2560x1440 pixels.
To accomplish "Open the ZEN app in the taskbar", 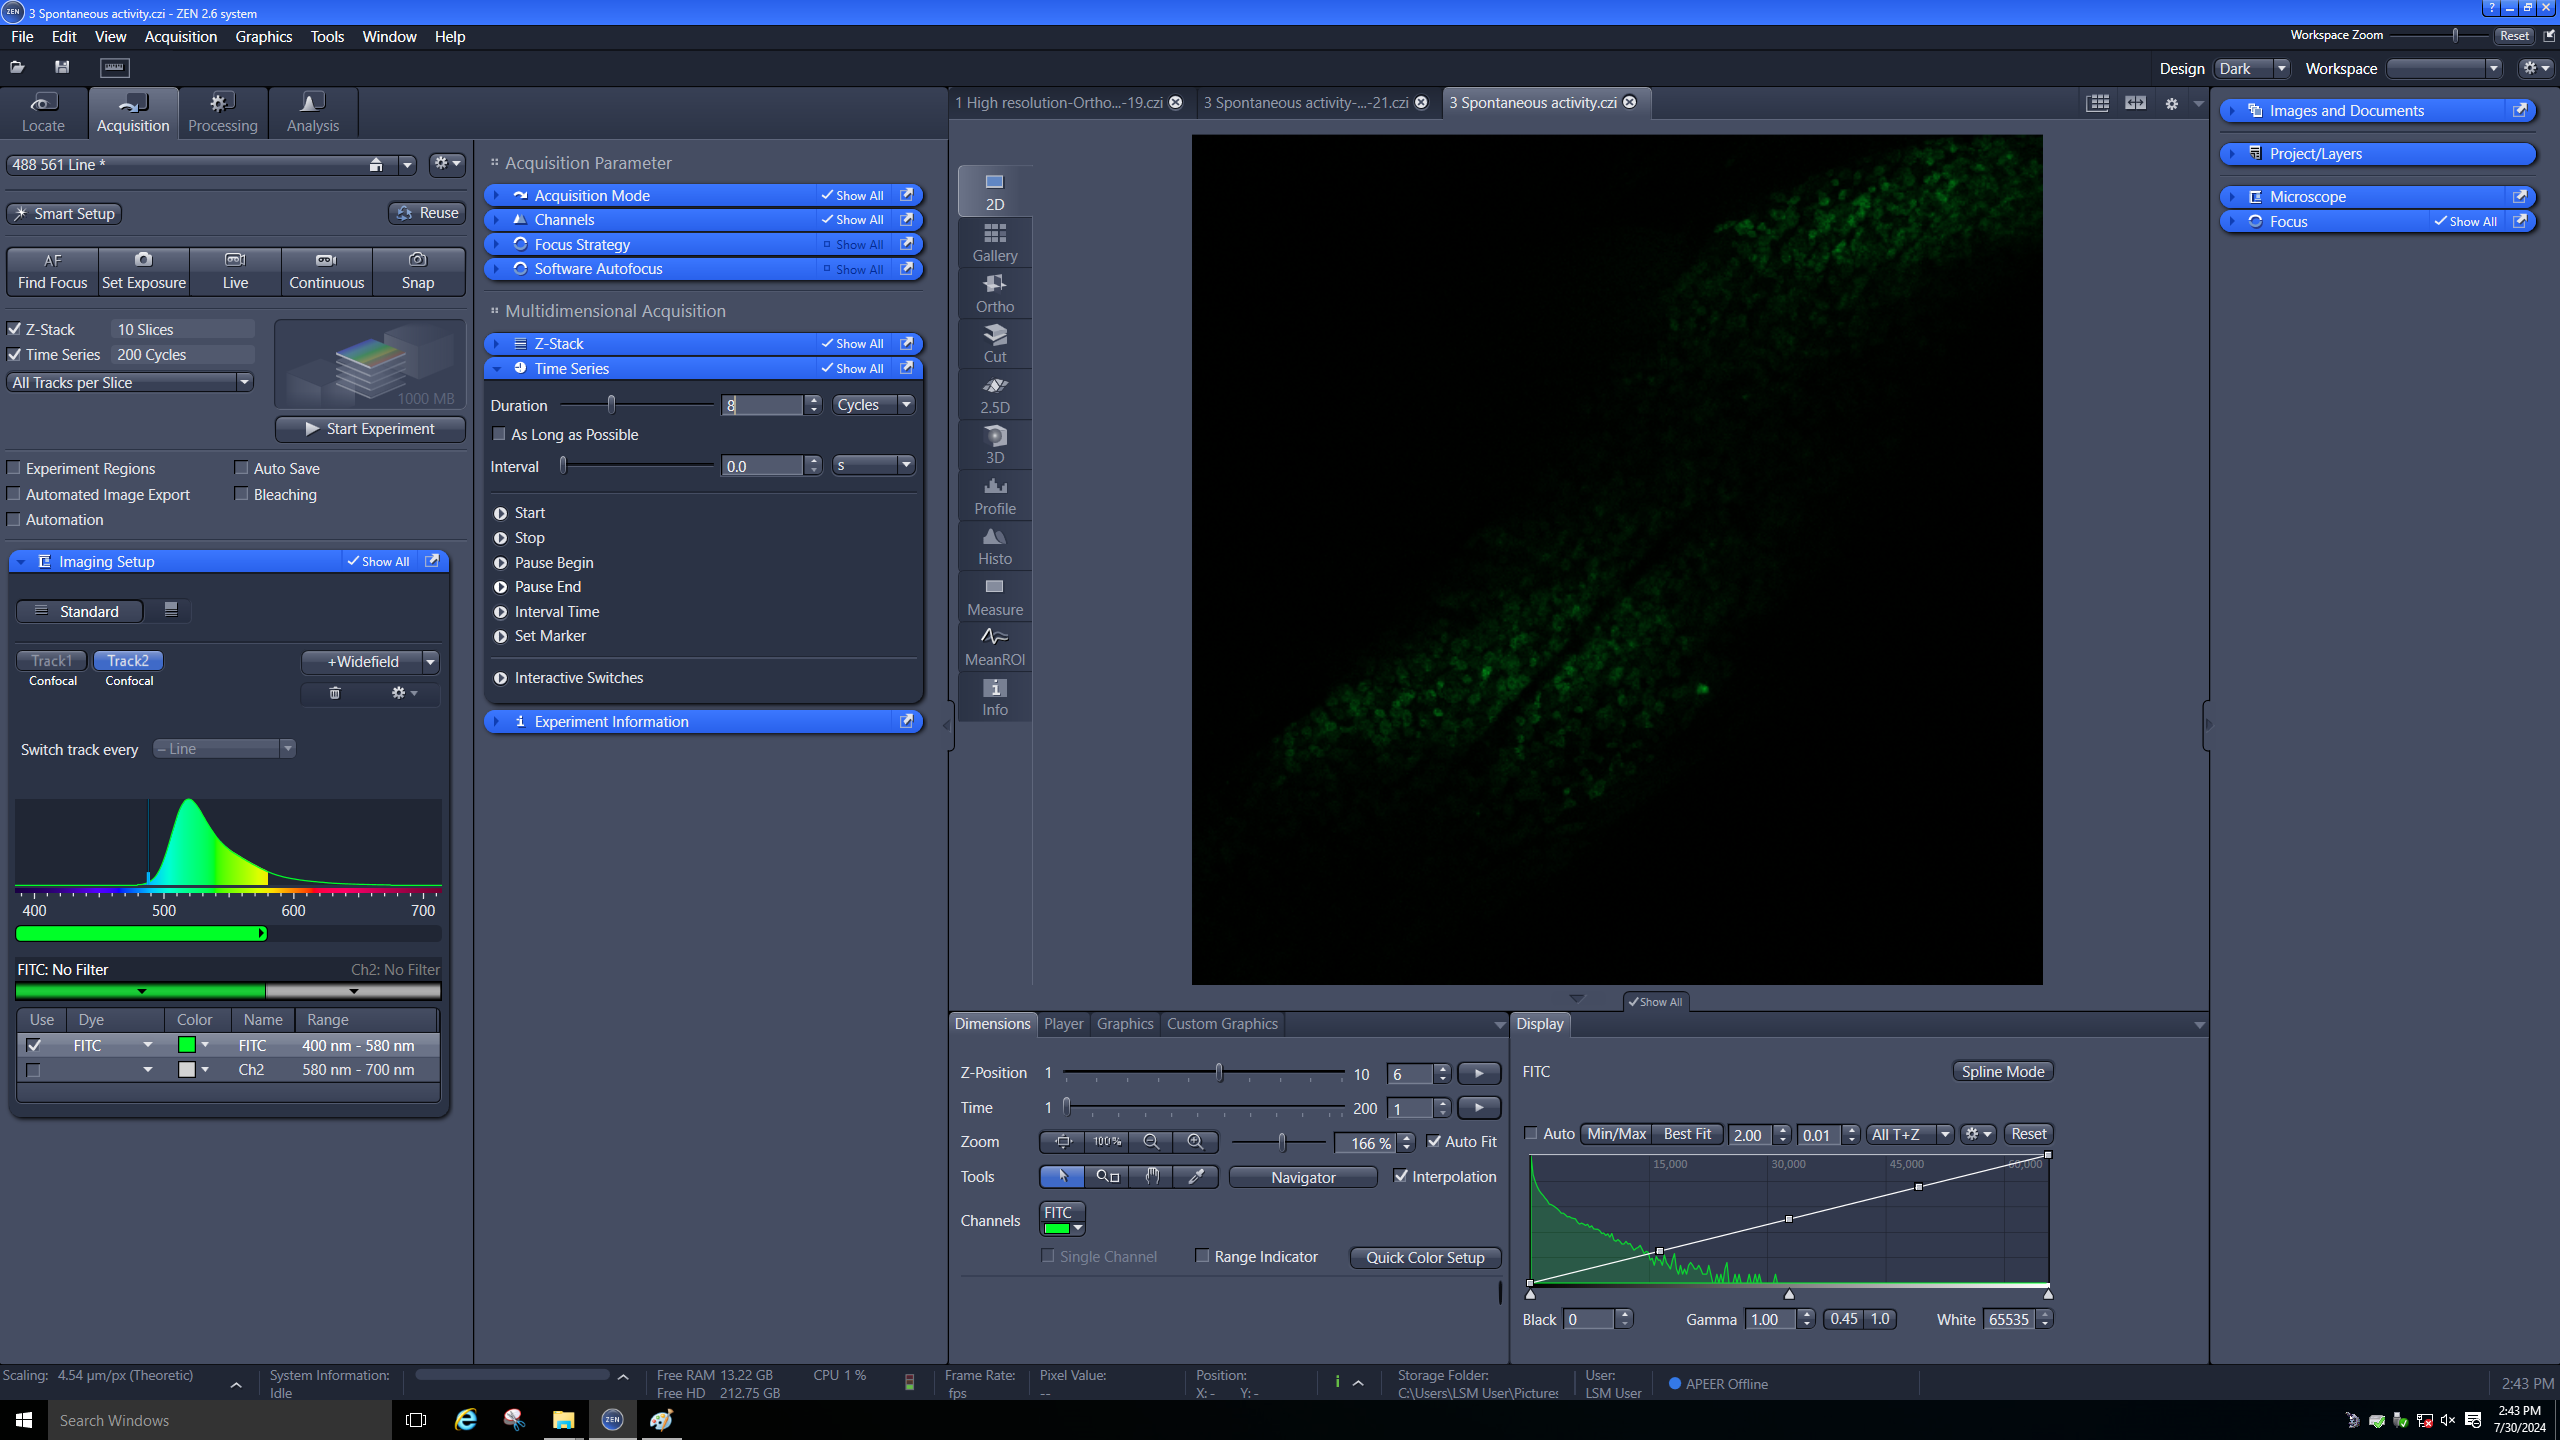I will (612, 1419).
